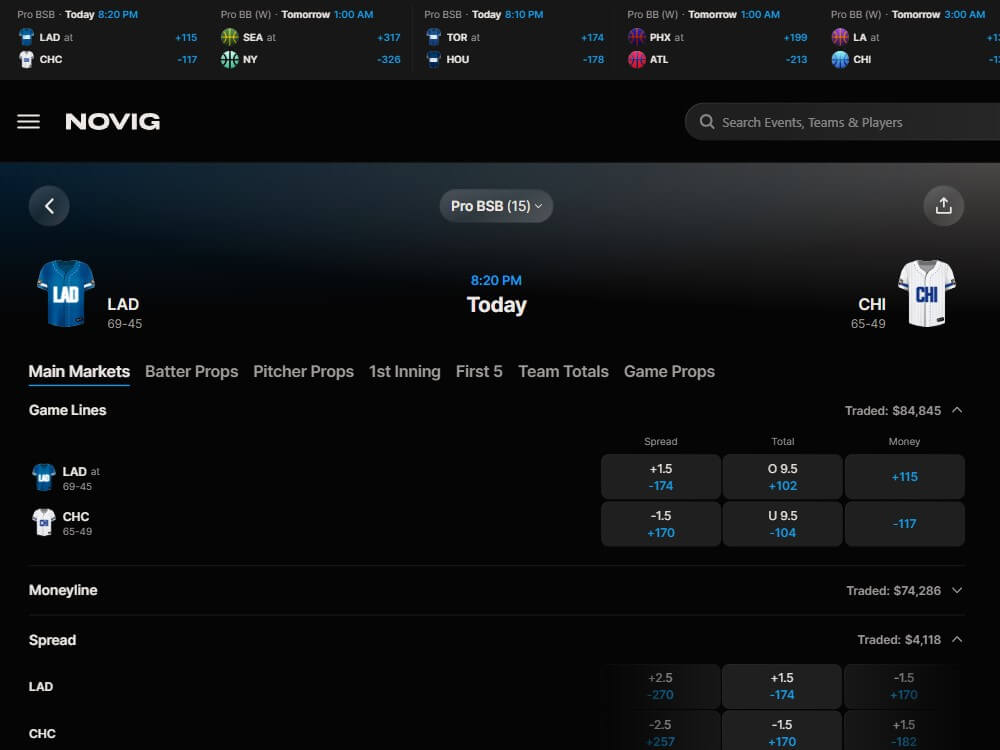The height and width of the screenshot is (750, 1000).
Task: Click NY basketball icon in ticker
Action: coord(230,59)
